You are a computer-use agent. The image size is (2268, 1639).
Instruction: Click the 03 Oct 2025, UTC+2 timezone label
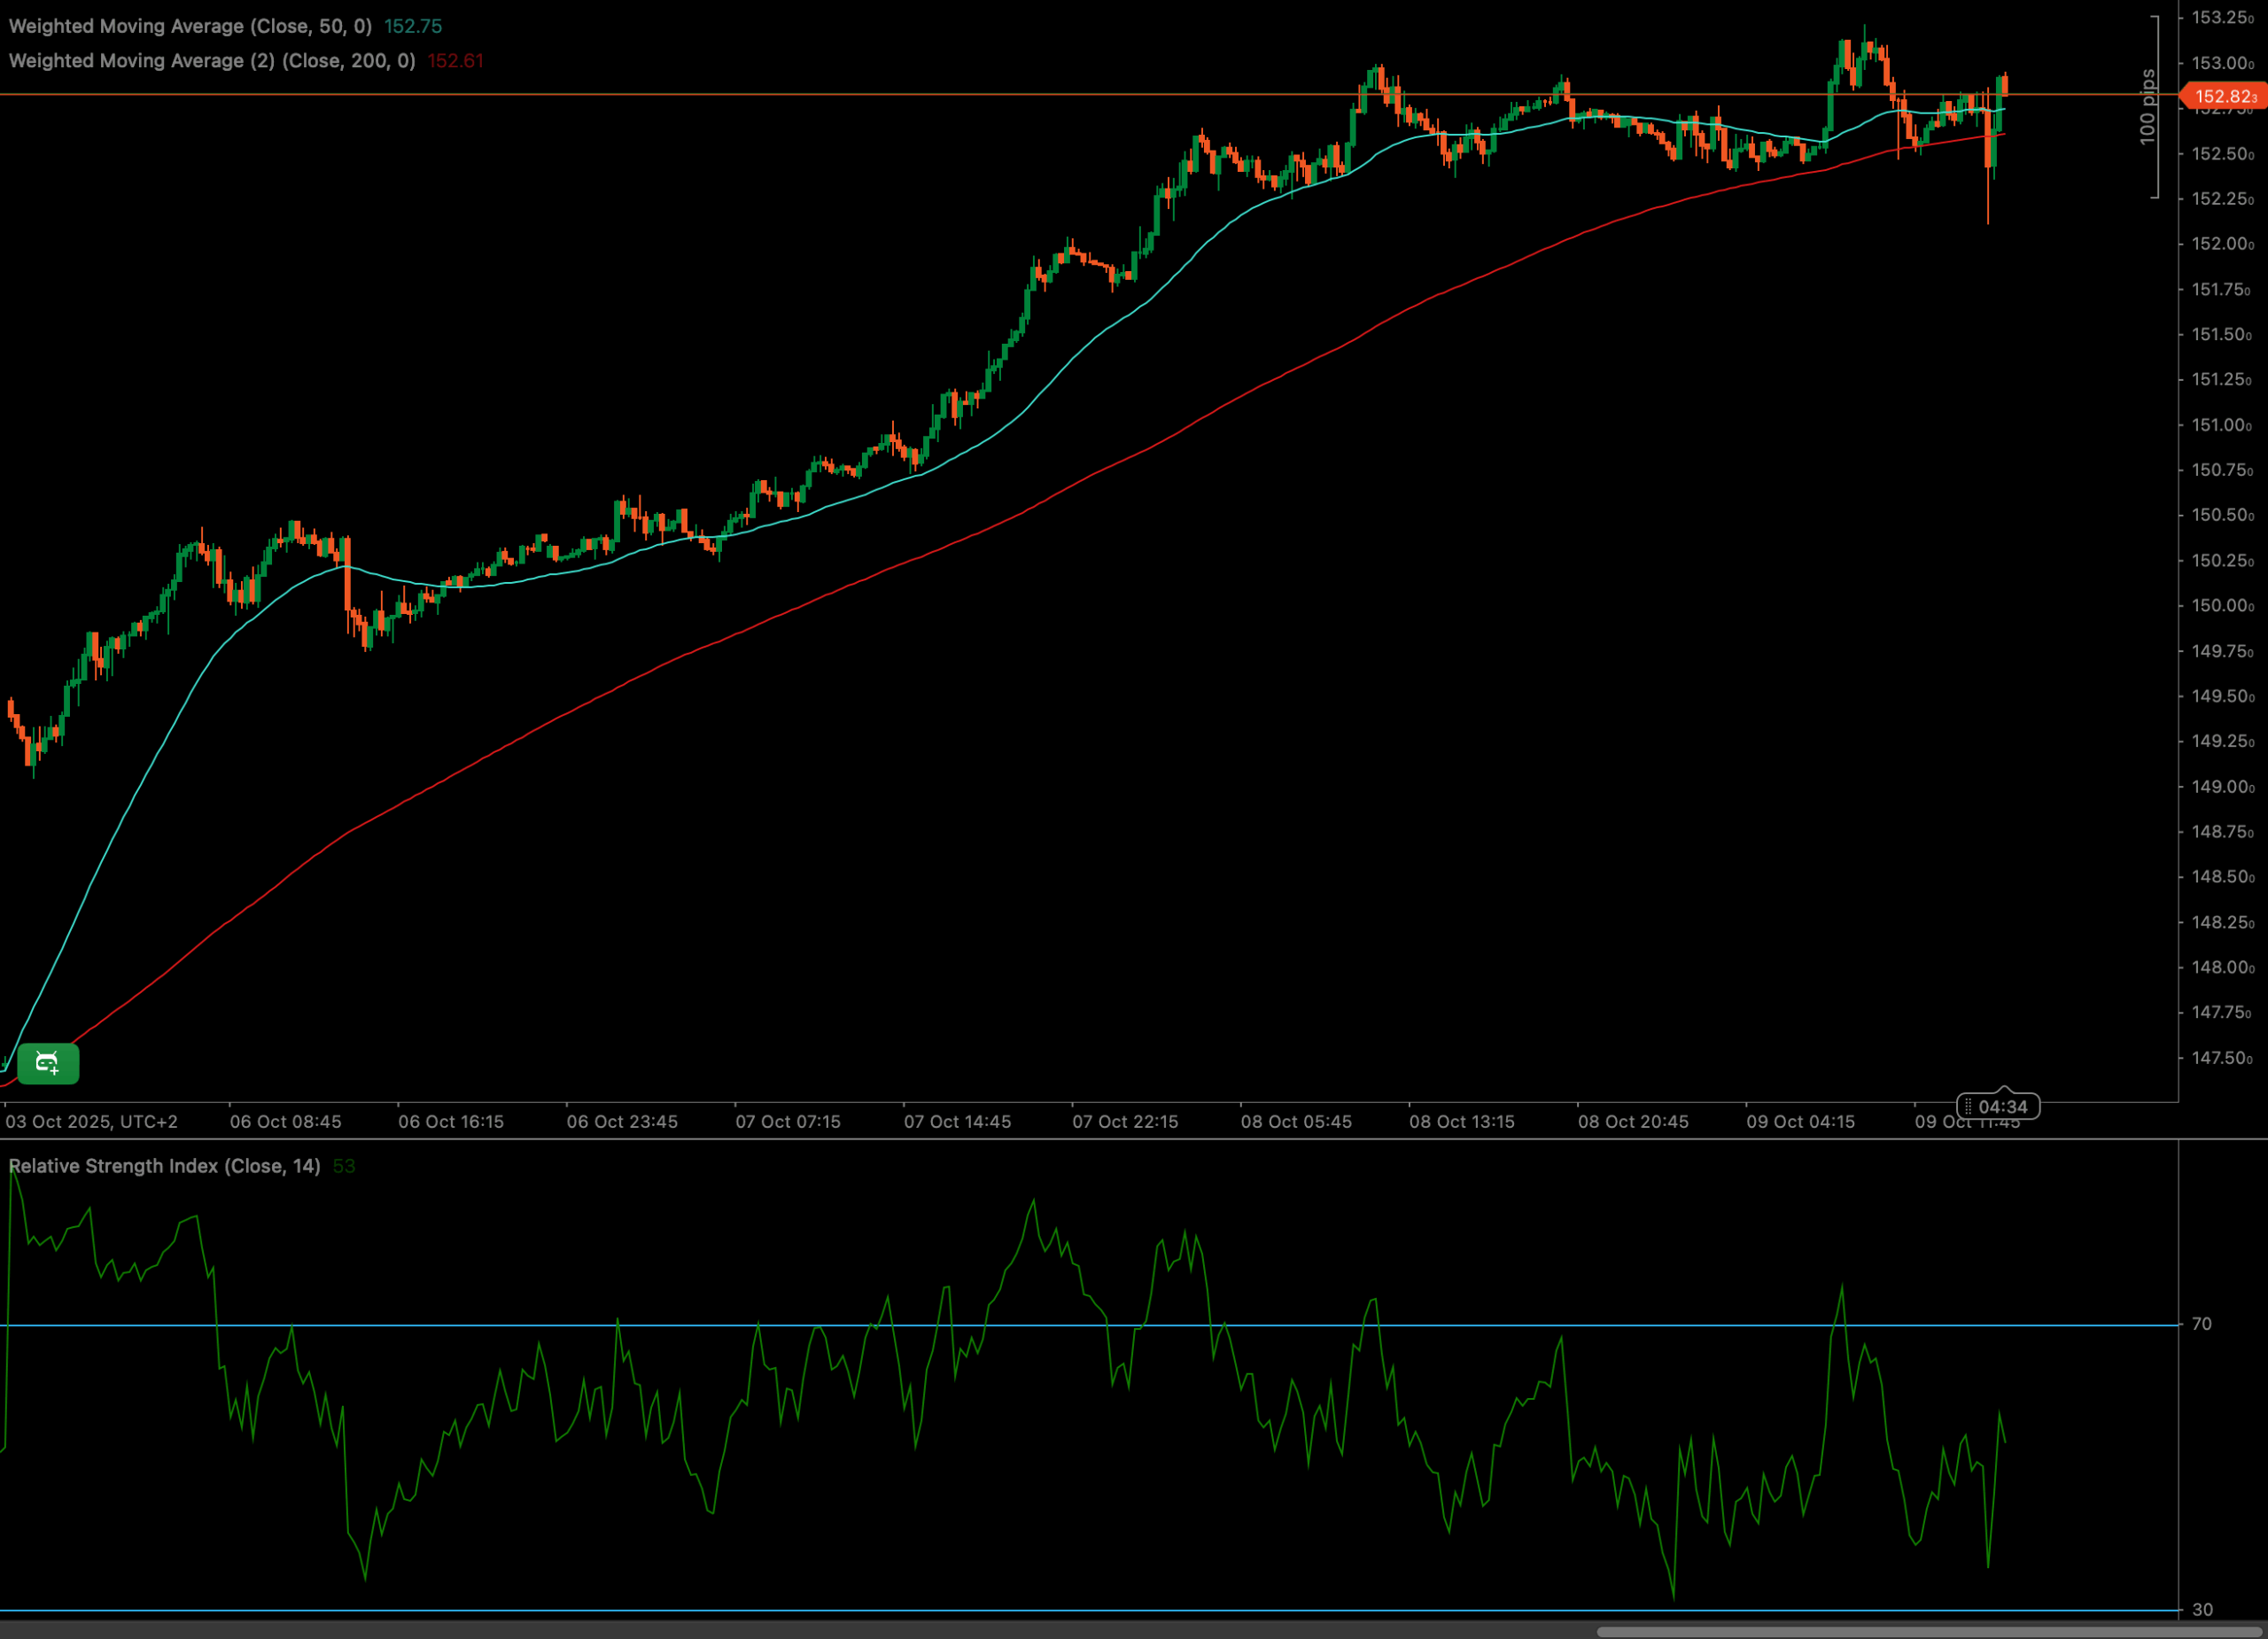92,1122
